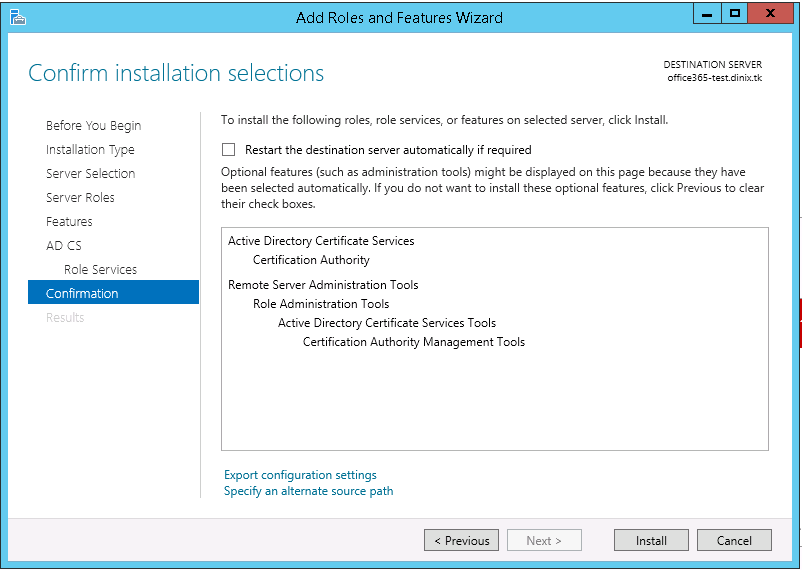Minimize the wizard window
802x570 pixels.
click(707, 14)
